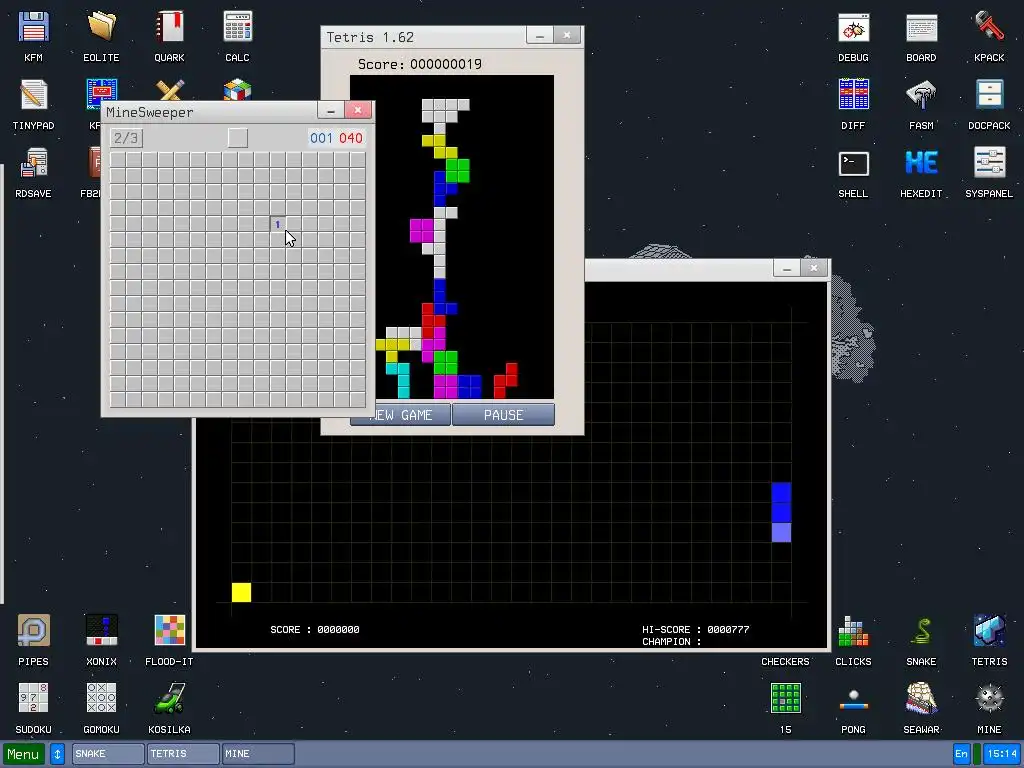
Task: Minimize the MineSweeper window
Action: click(330, 110)
